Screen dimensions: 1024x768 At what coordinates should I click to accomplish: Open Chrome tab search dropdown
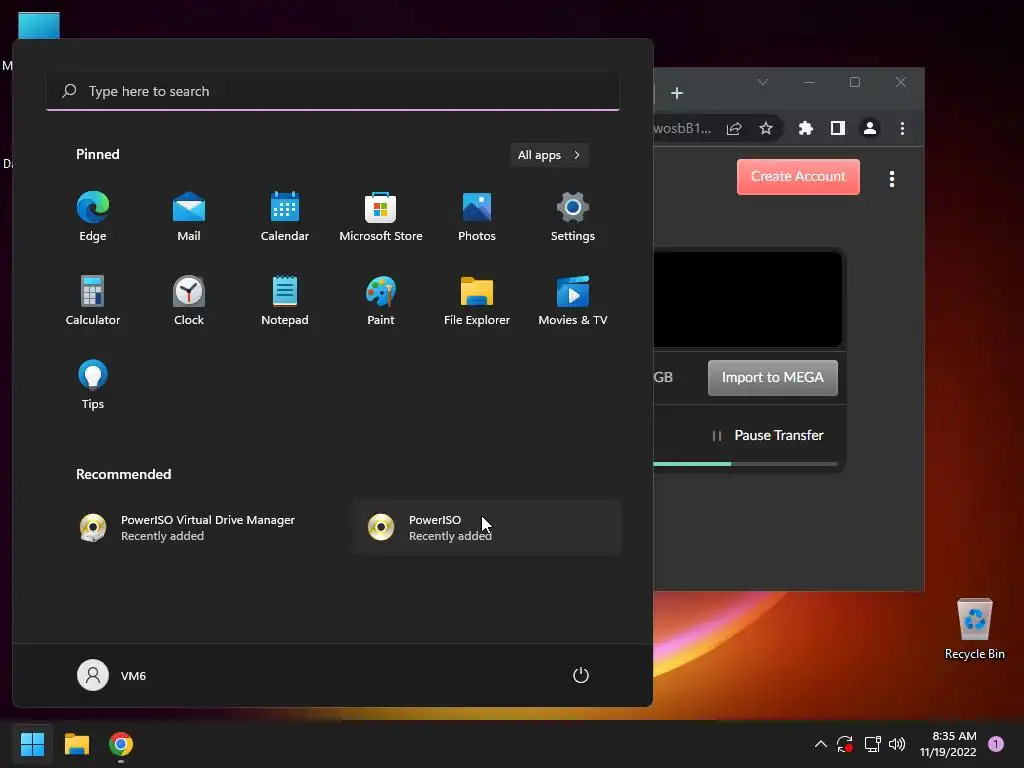tap(762, 82)
